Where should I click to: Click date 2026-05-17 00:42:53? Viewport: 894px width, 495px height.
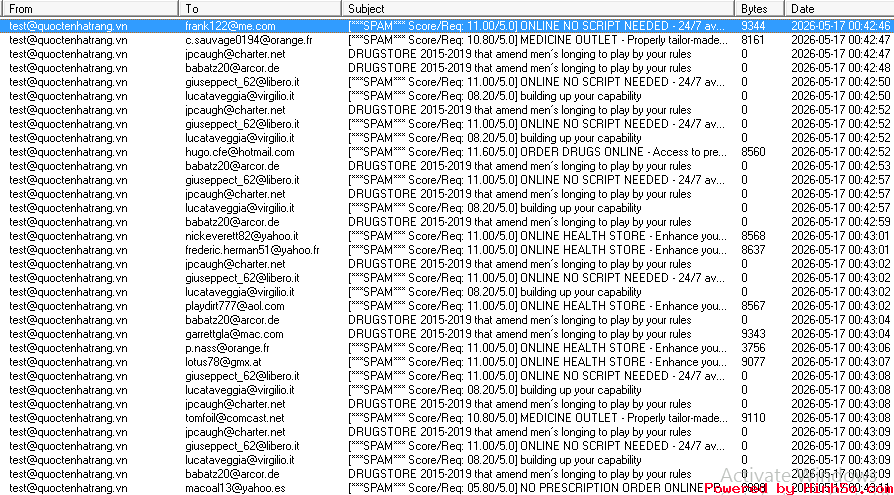(x=840, y=167)
